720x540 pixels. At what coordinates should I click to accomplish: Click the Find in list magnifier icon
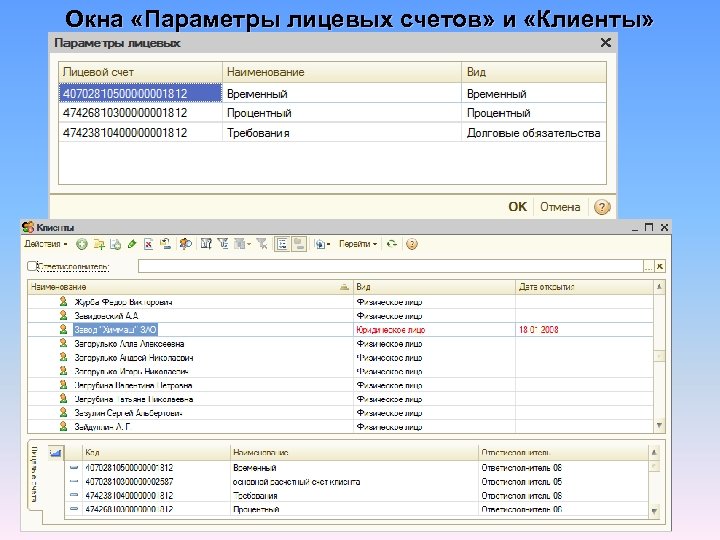(186, 244)
